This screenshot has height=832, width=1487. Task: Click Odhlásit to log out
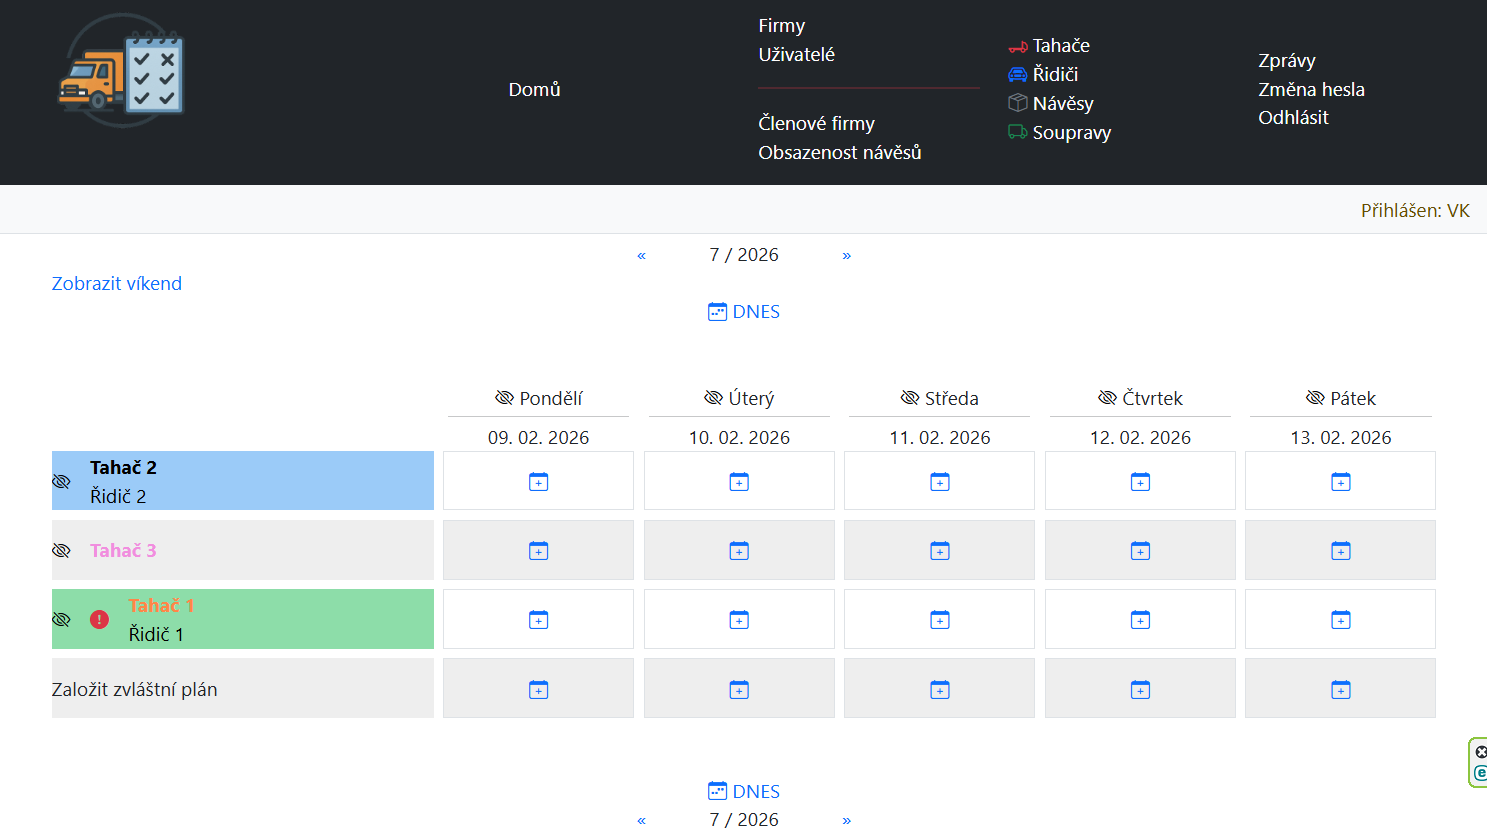(1293, 118)
